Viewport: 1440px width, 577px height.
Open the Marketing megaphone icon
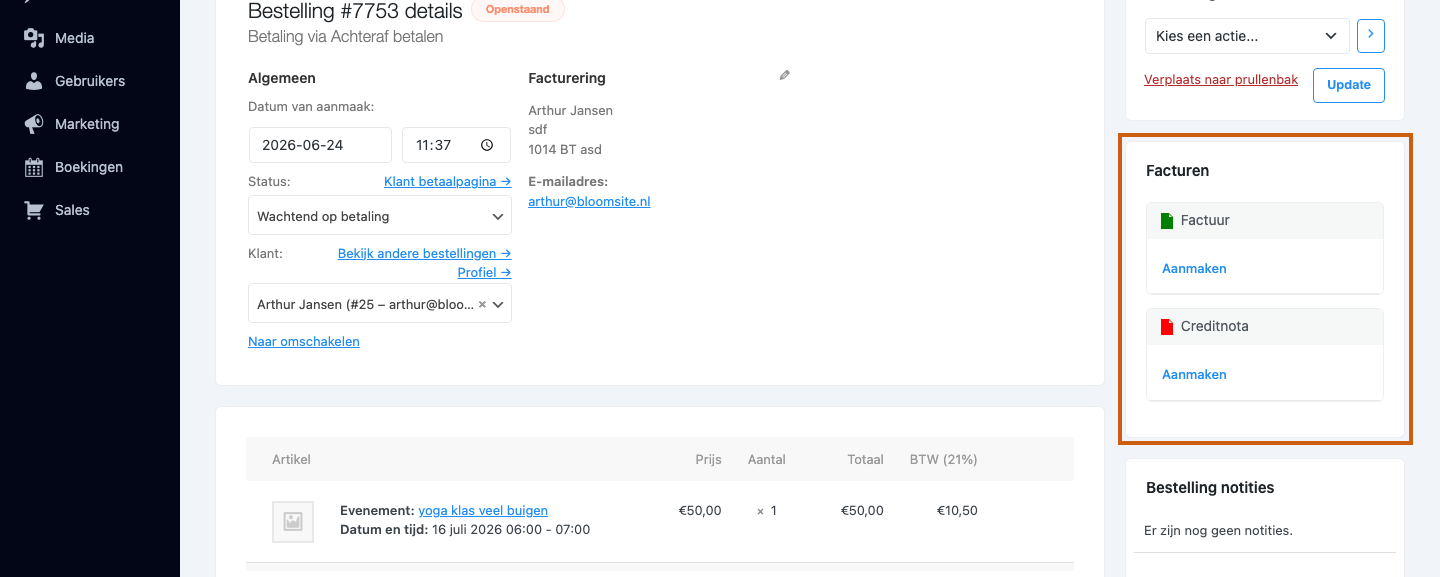(x=34, y=124)
